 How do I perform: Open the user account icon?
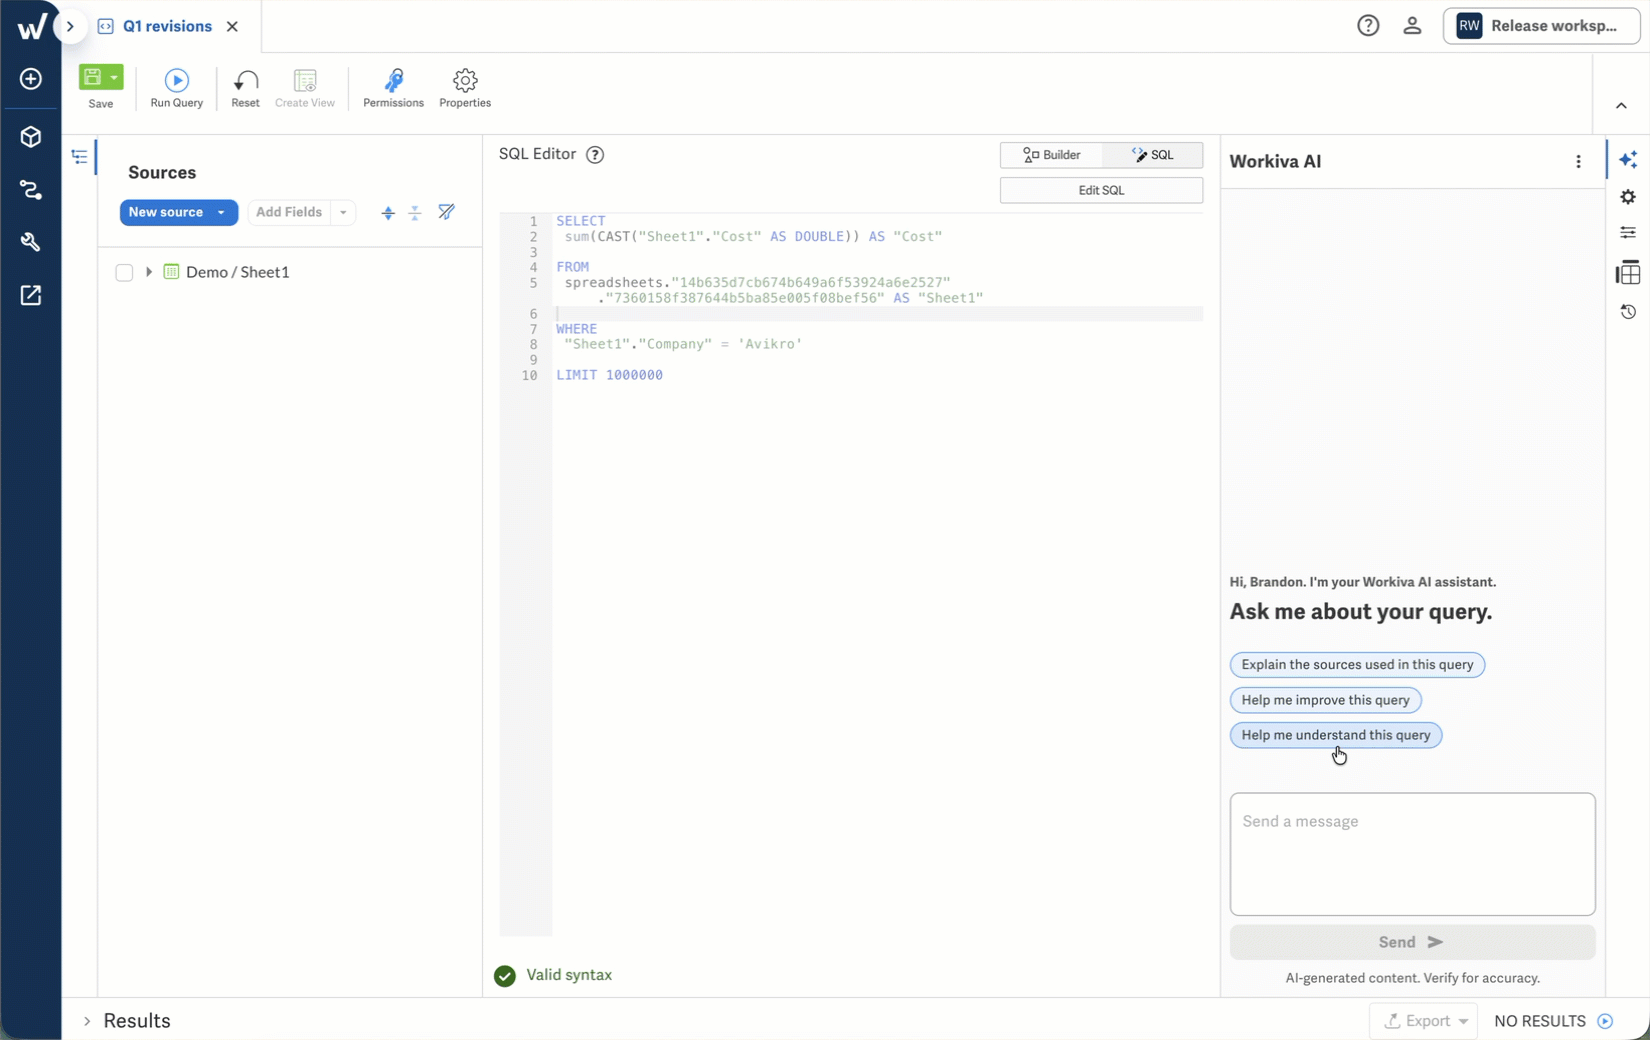tap(1412, 26)
